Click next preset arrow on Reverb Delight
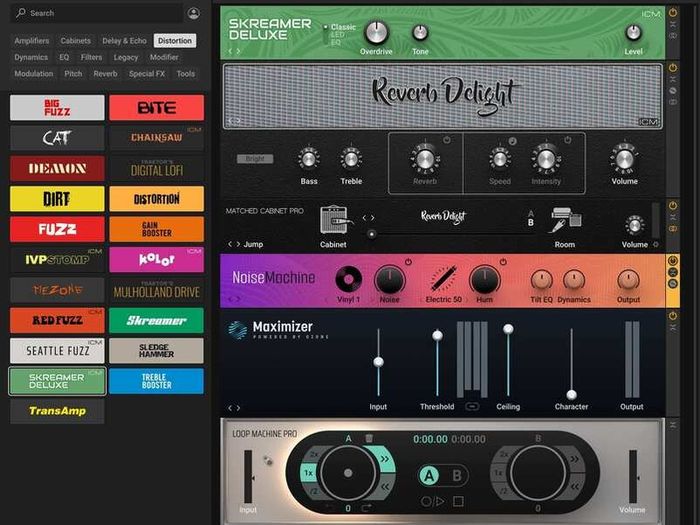The image size is (700, 525). pos(238,121)
